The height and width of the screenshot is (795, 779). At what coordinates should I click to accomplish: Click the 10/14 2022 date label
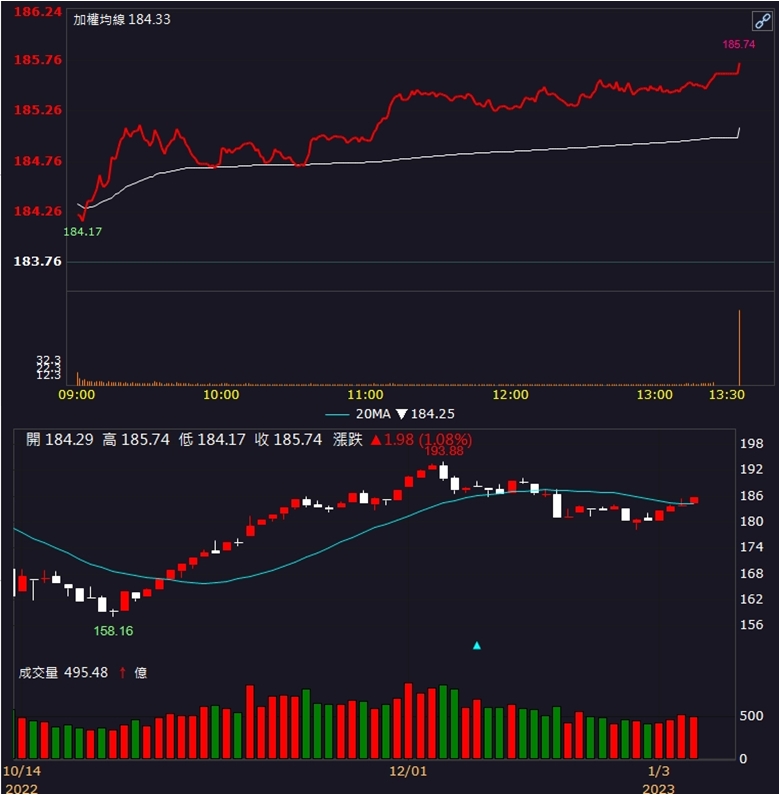coord(22,780)
